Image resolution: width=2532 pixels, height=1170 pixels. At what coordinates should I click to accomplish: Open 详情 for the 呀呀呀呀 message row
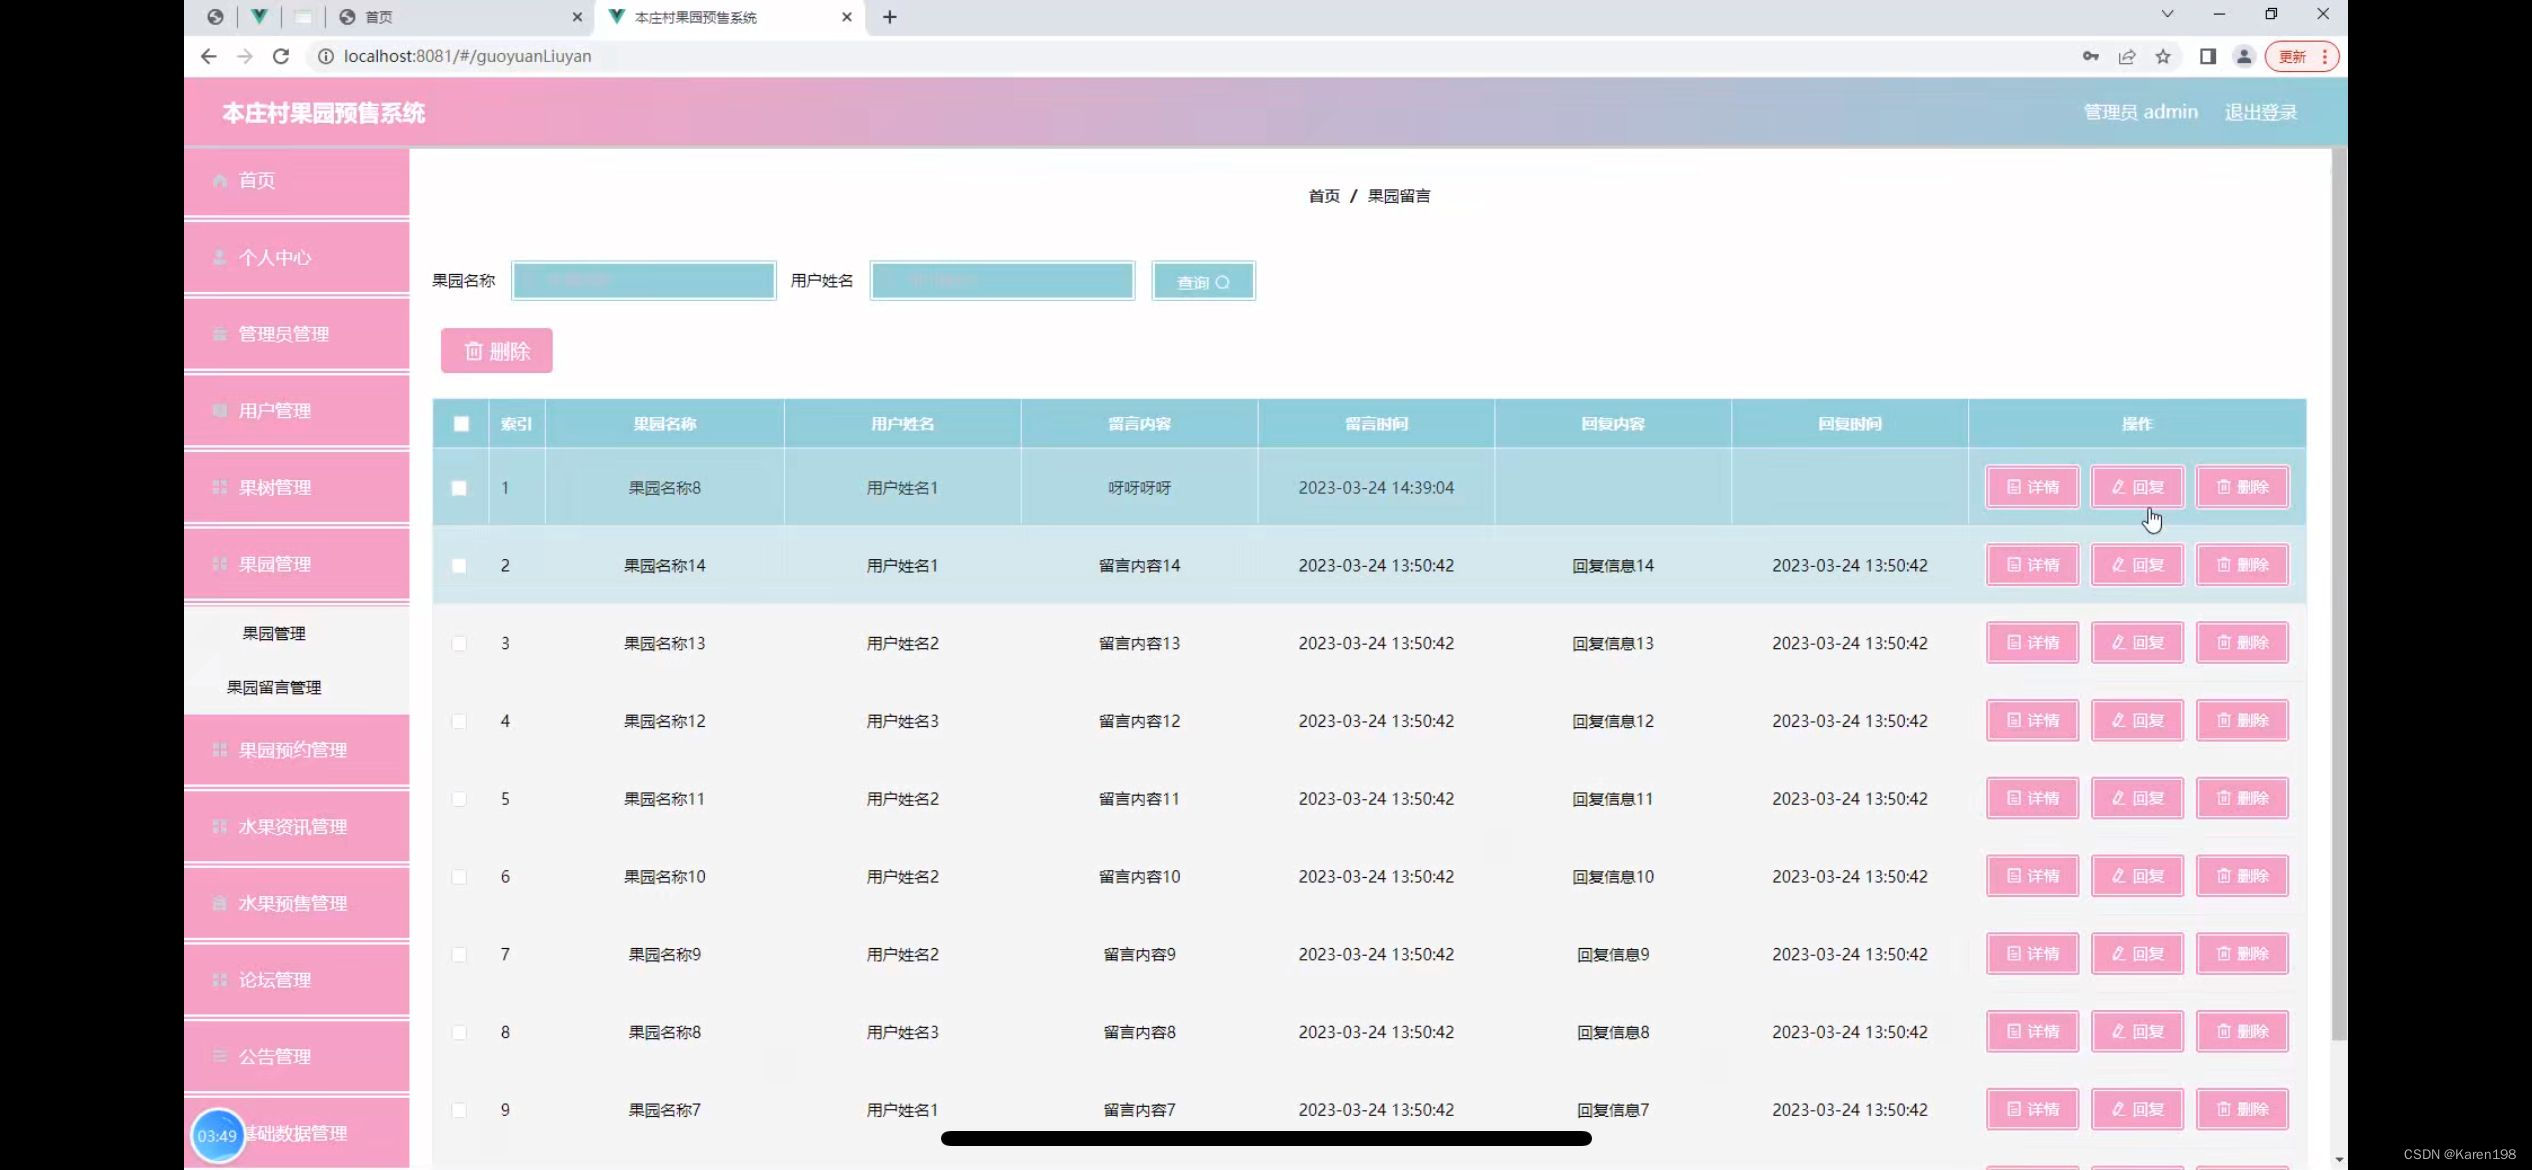[x=2032, y=487]
